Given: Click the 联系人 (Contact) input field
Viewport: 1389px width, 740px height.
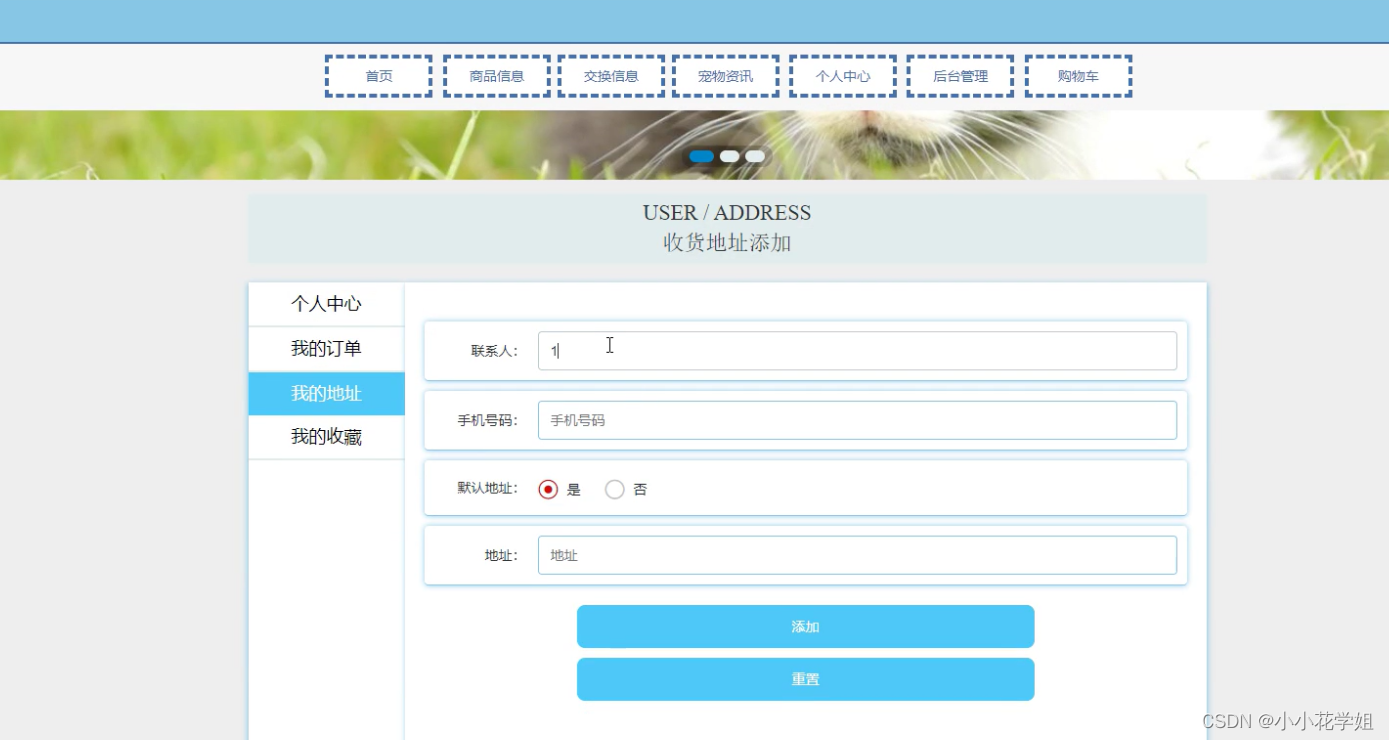Looking at the screenshot, I should (857, 350).
